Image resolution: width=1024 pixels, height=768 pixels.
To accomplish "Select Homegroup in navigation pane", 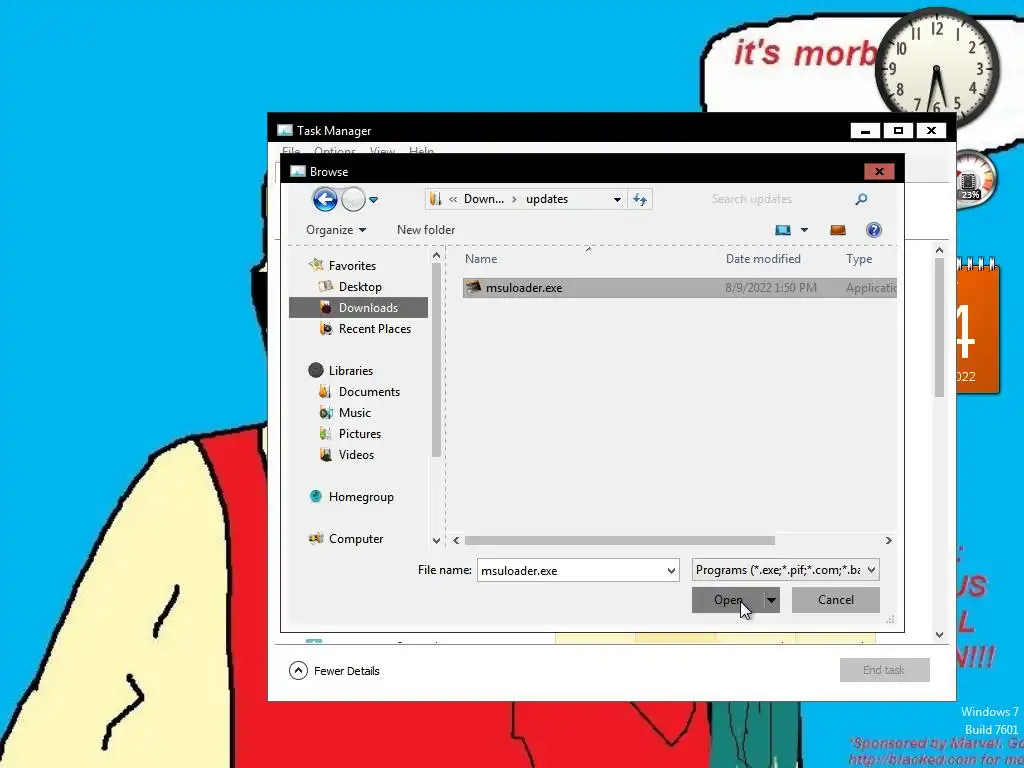I will 361,497.
